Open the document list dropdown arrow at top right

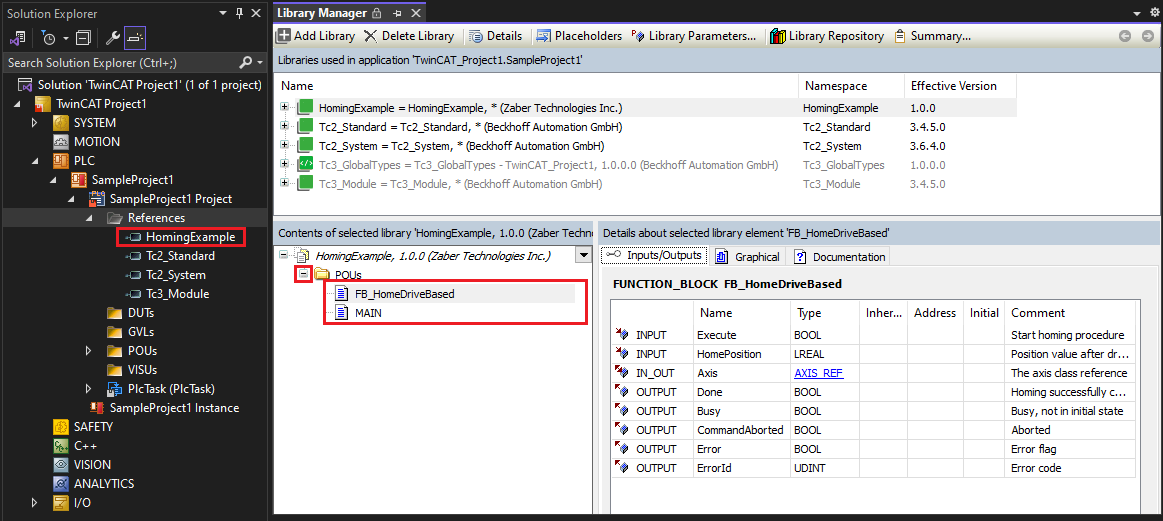(x=1136, y=13)
